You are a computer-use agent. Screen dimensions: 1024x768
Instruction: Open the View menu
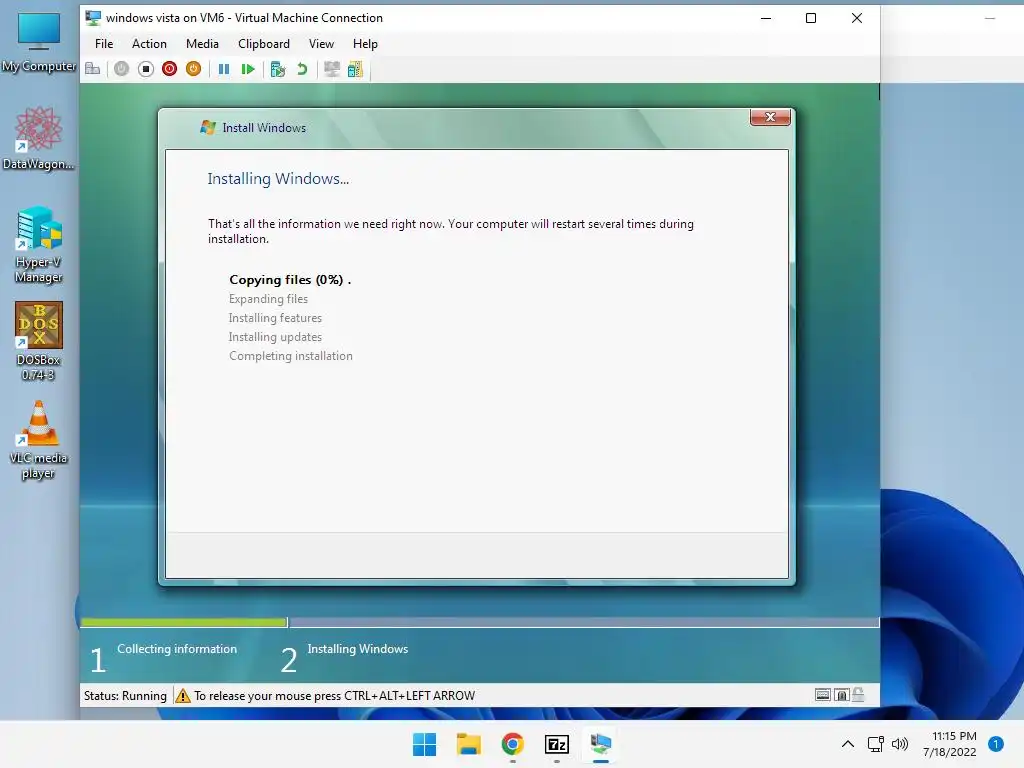321,44
